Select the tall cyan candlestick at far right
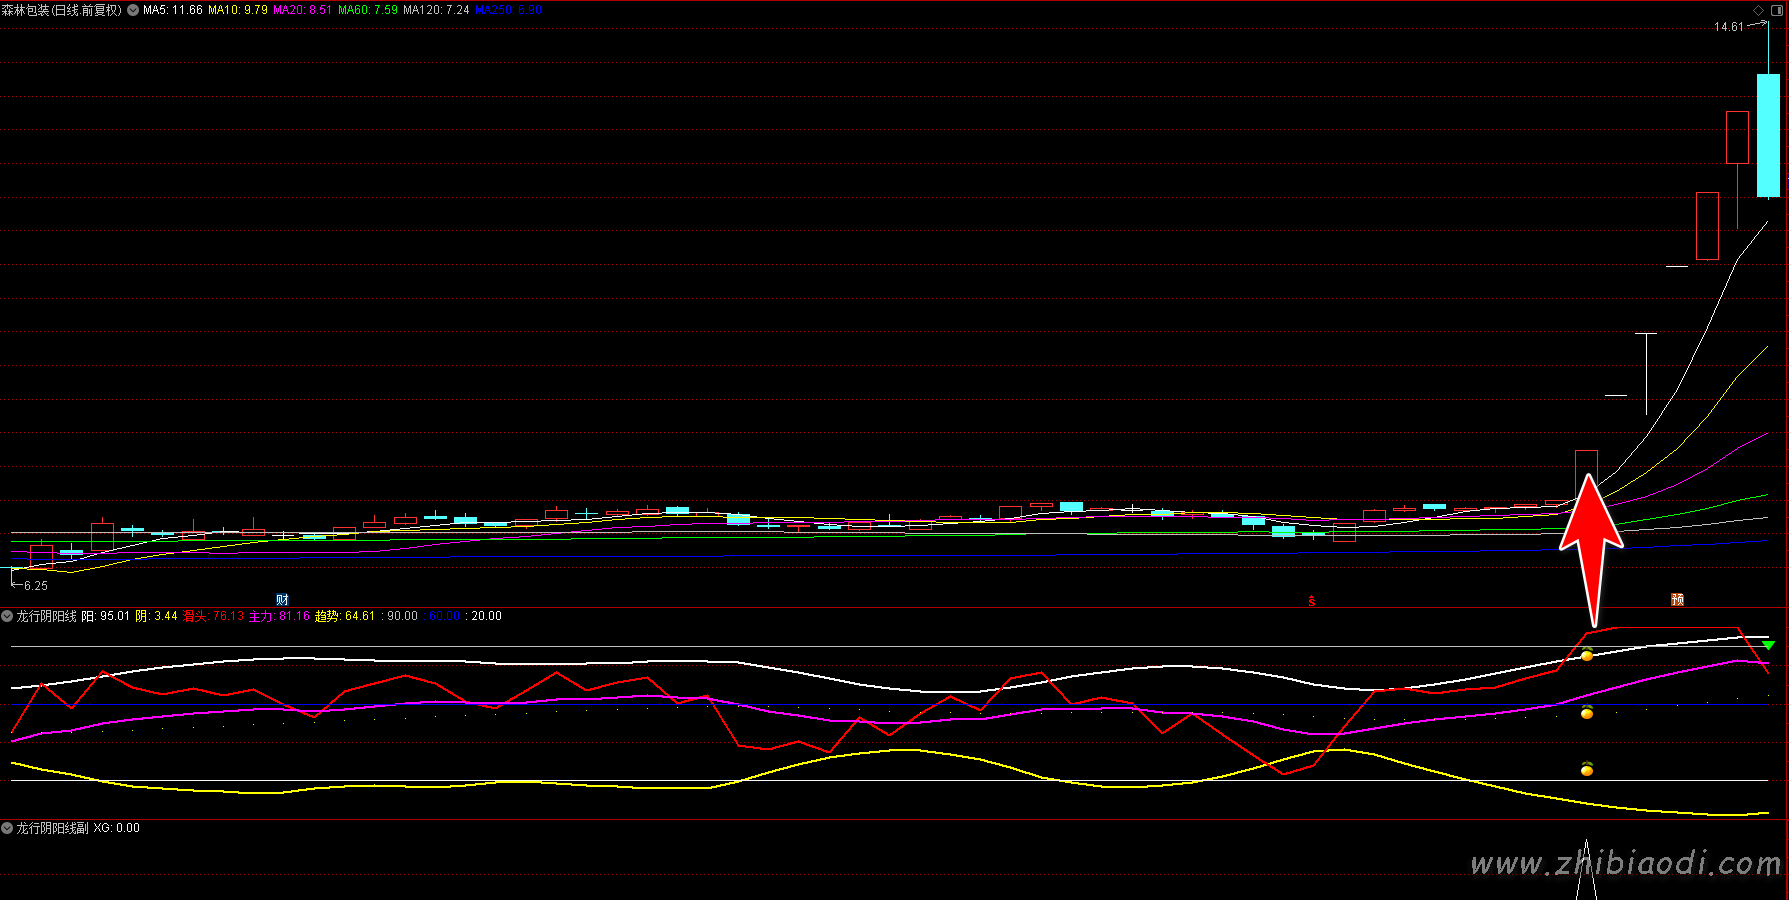The height and width of the screenshot is (900, 1789). (1768, 135)
